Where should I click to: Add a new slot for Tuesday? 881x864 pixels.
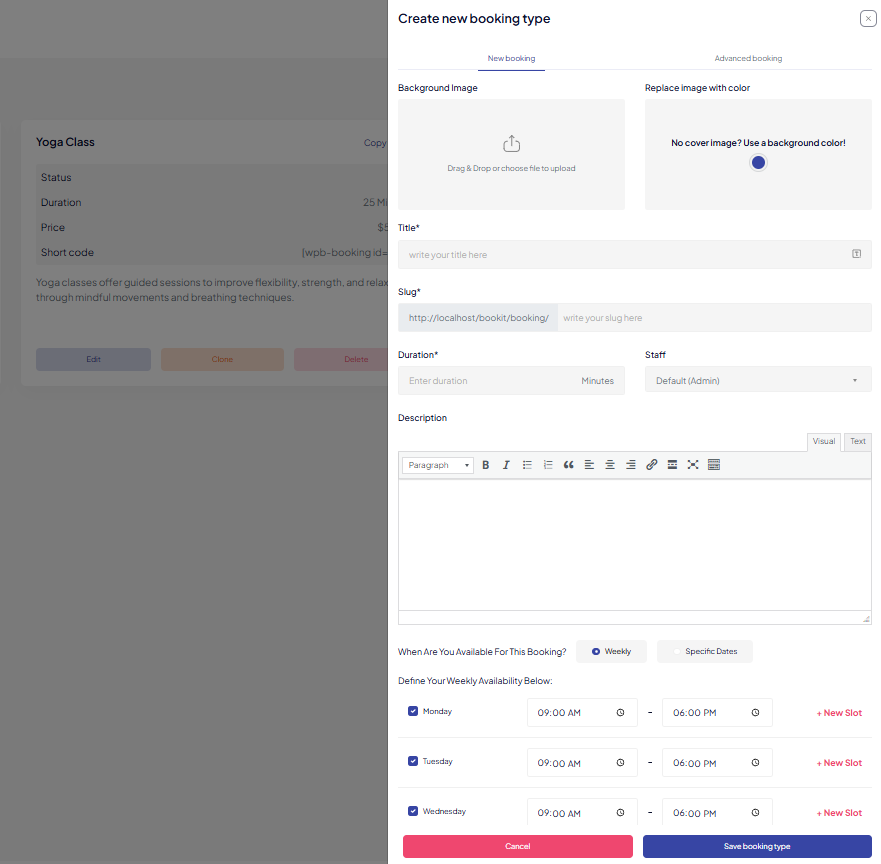click(x=839, y=763)
